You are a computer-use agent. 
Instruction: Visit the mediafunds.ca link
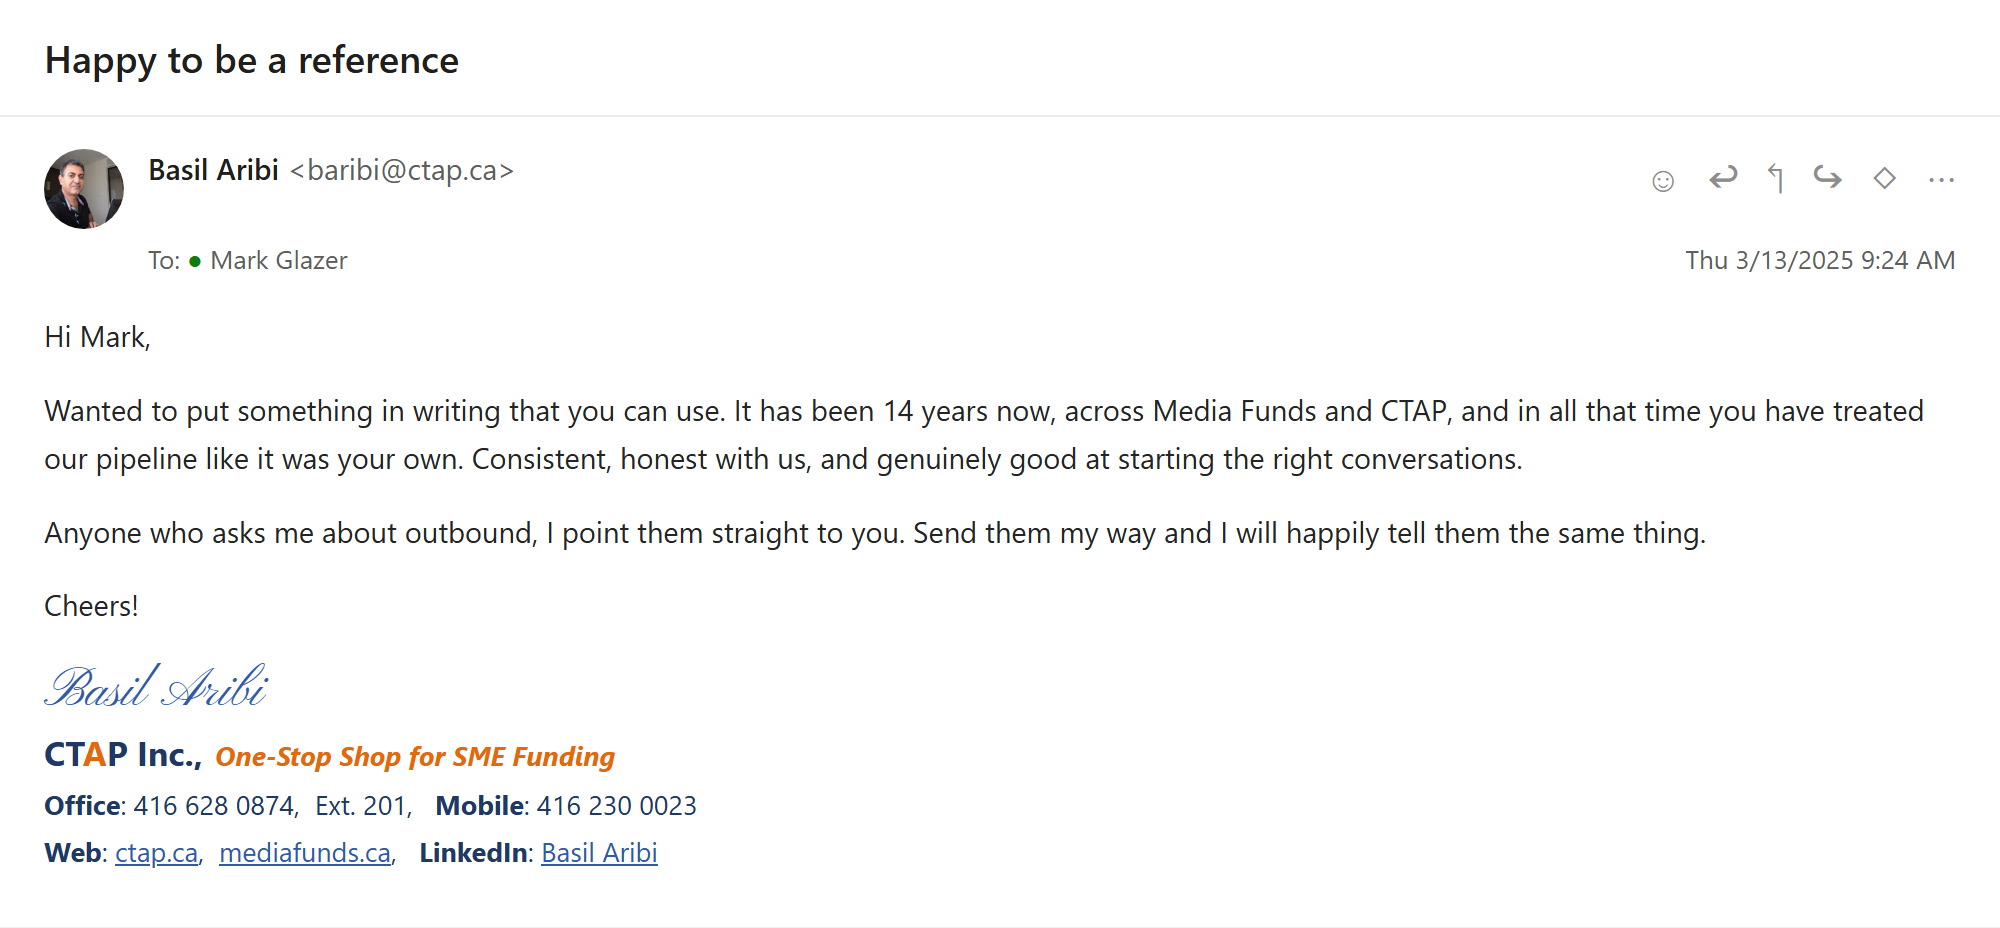coord(305,853)
